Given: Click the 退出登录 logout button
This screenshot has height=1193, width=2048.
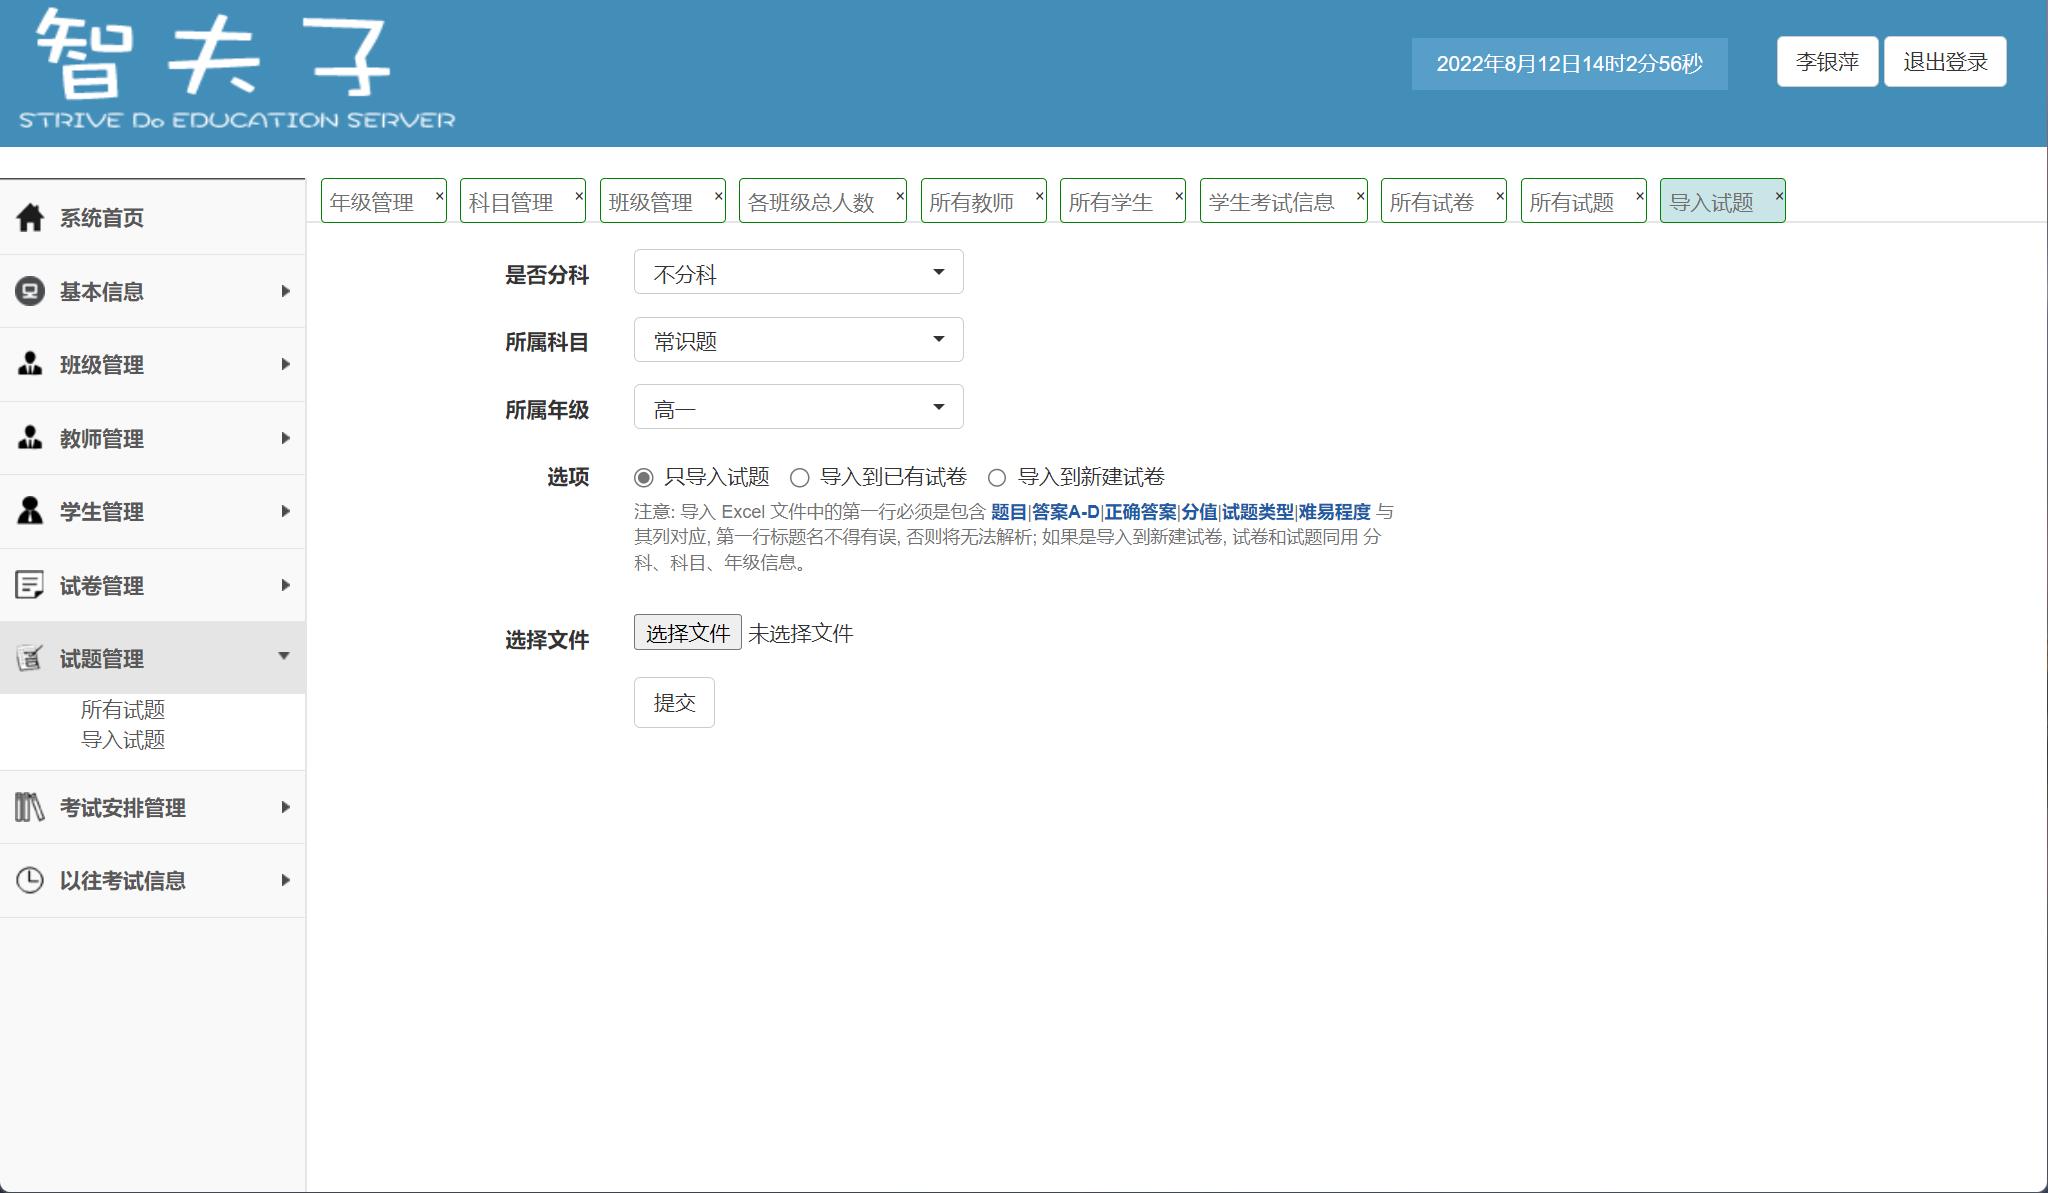Looking at the screenshot, I should tap(1944, 61).
